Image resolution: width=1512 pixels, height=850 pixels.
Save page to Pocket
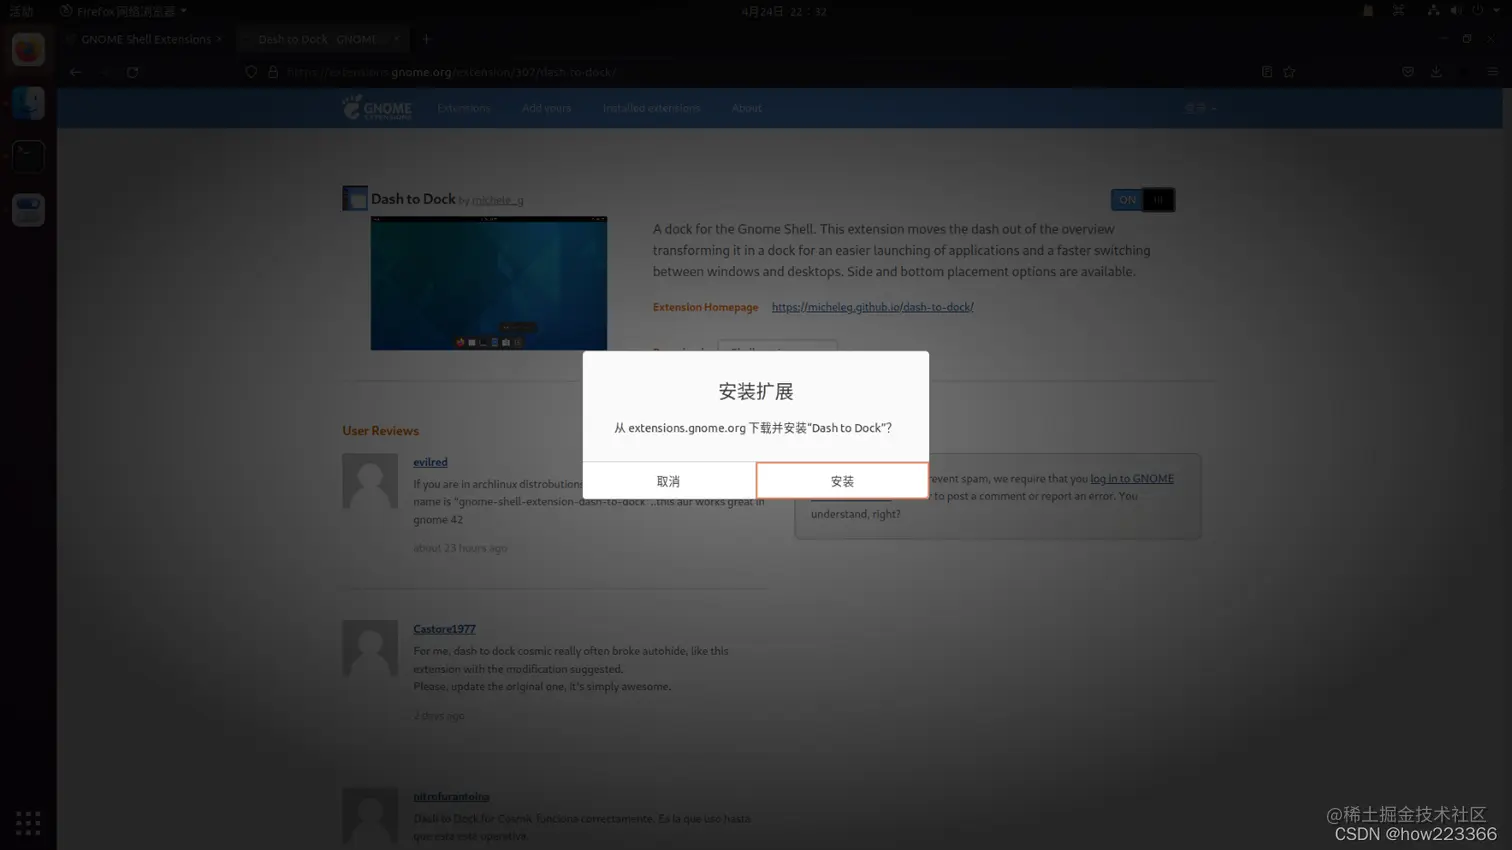pyautogui.click(x=1408, y=72)
